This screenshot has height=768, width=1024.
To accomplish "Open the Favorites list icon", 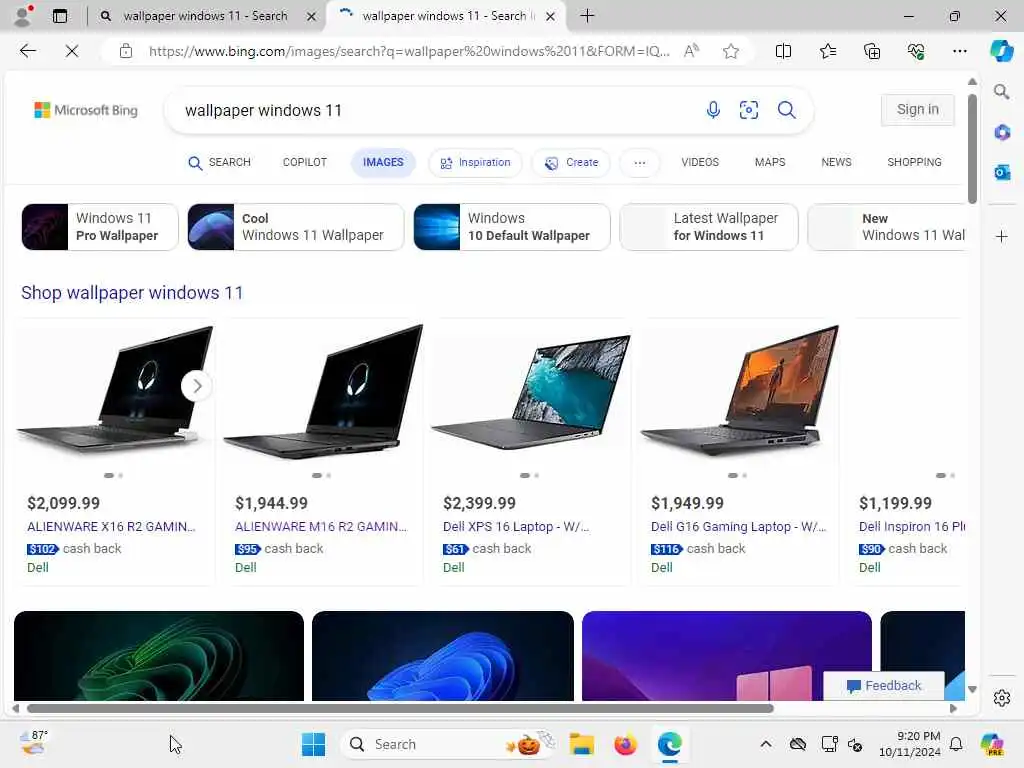I will click(827, 51).
